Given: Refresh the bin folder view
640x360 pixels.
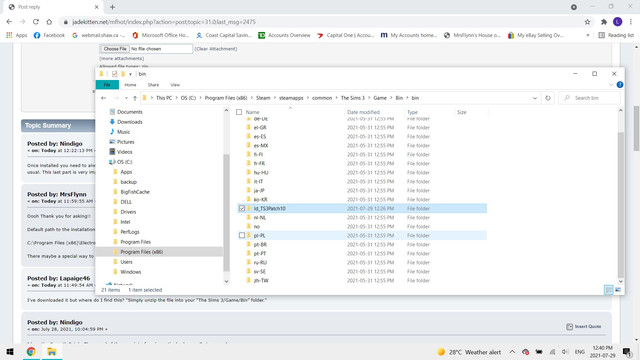Looking at the screenshot, I should tap(548, 98).
